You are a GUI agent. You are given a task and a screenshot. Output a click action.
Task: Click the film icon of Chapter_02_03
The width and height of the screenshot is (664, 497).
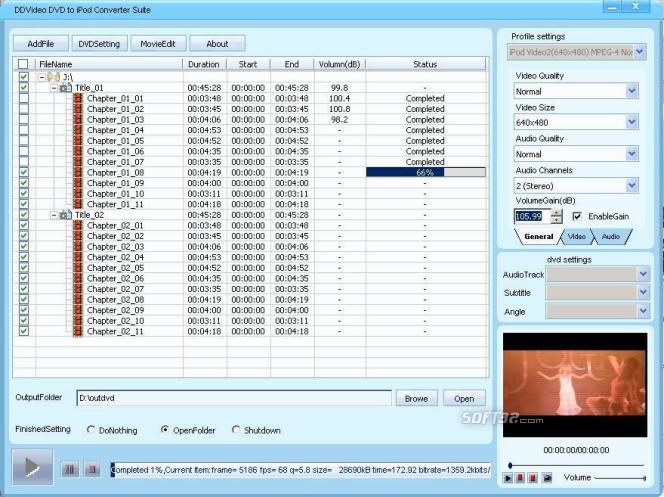click(x=78, y=247)
